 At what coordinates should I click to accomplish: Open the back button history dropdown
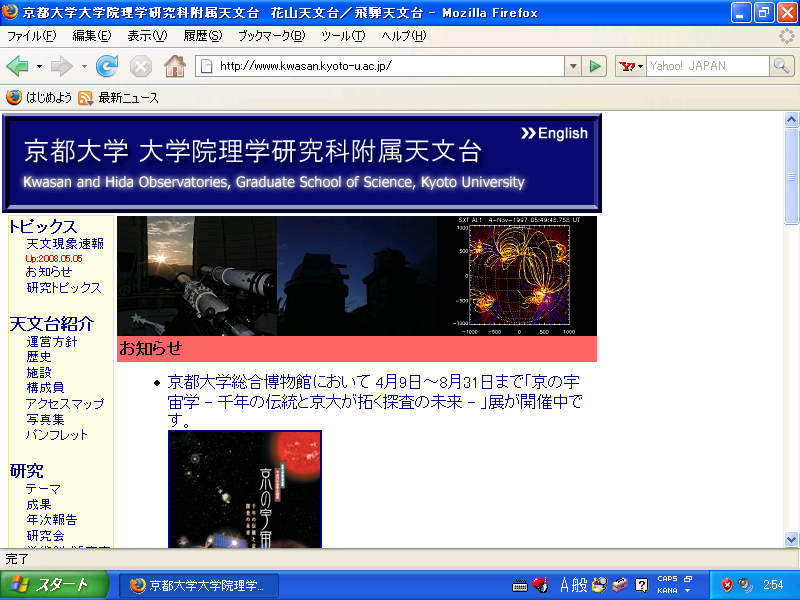tap(39, 66)
